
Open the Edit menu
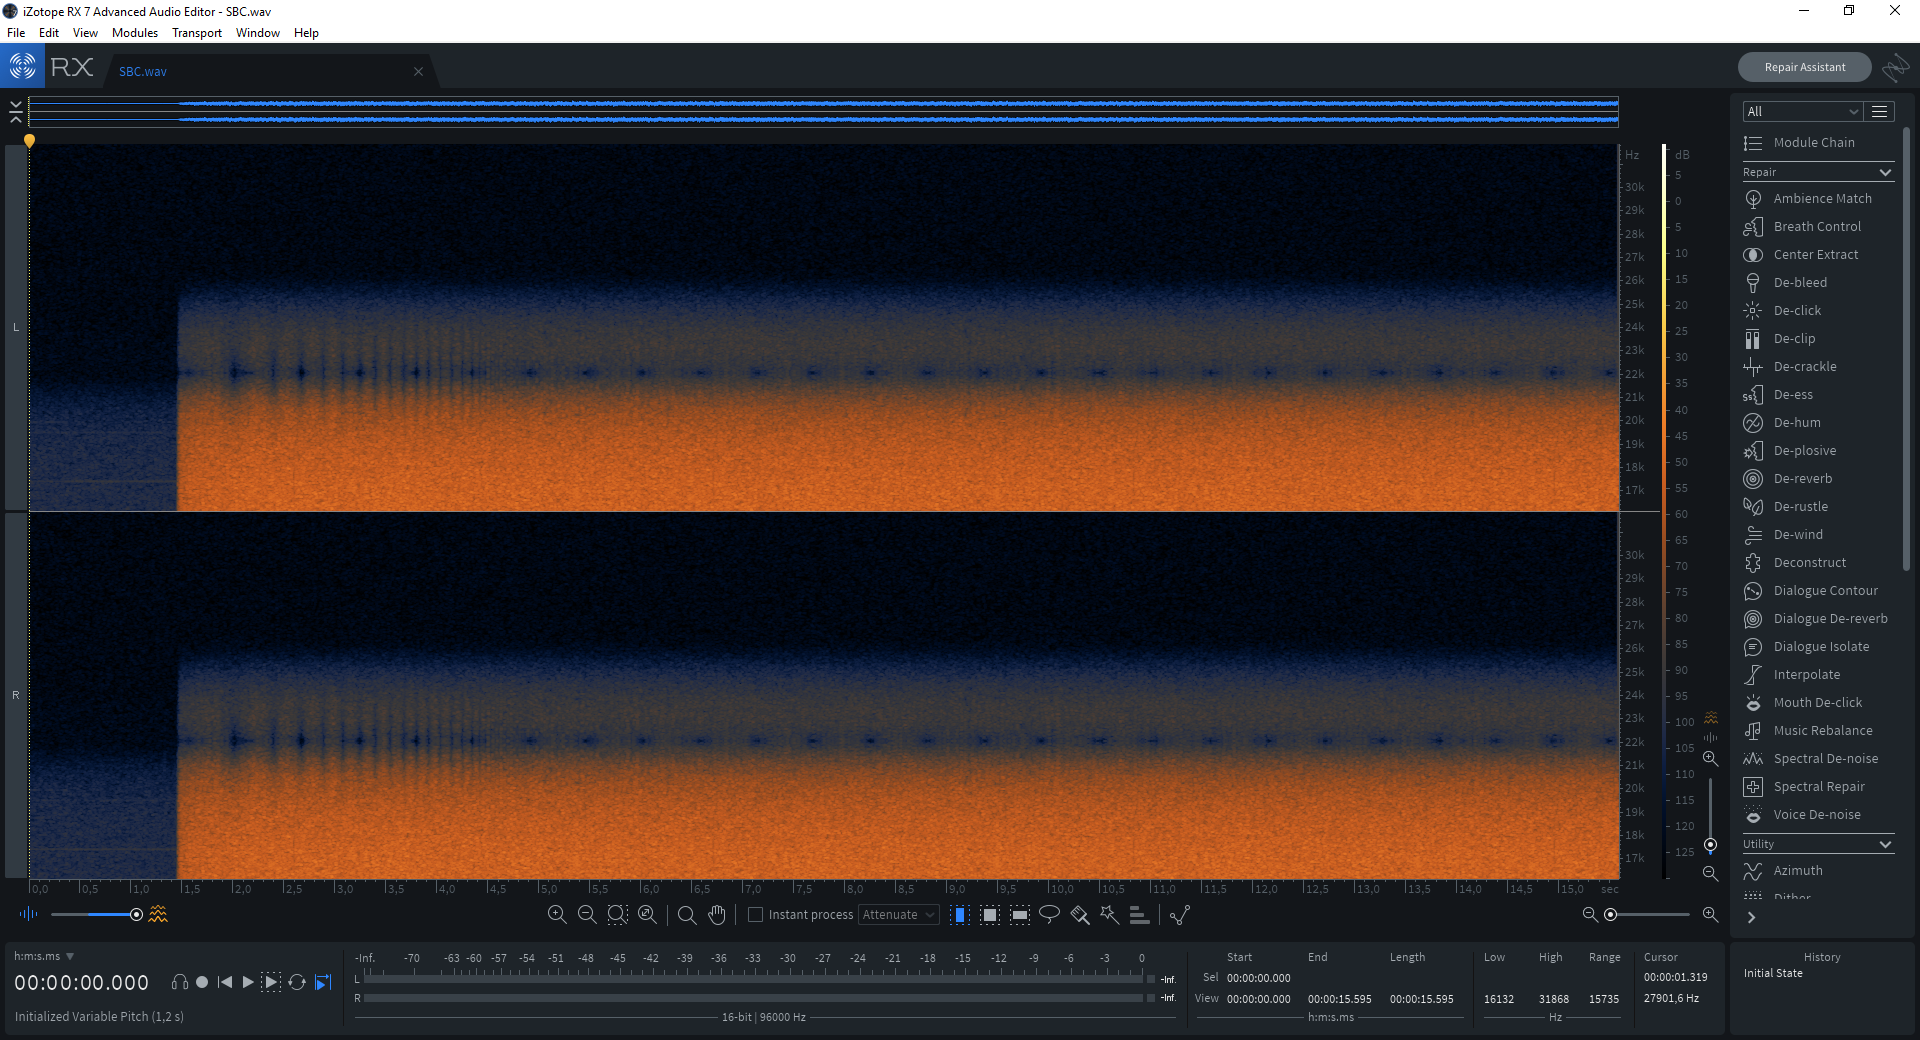click(x=49, y=33)
